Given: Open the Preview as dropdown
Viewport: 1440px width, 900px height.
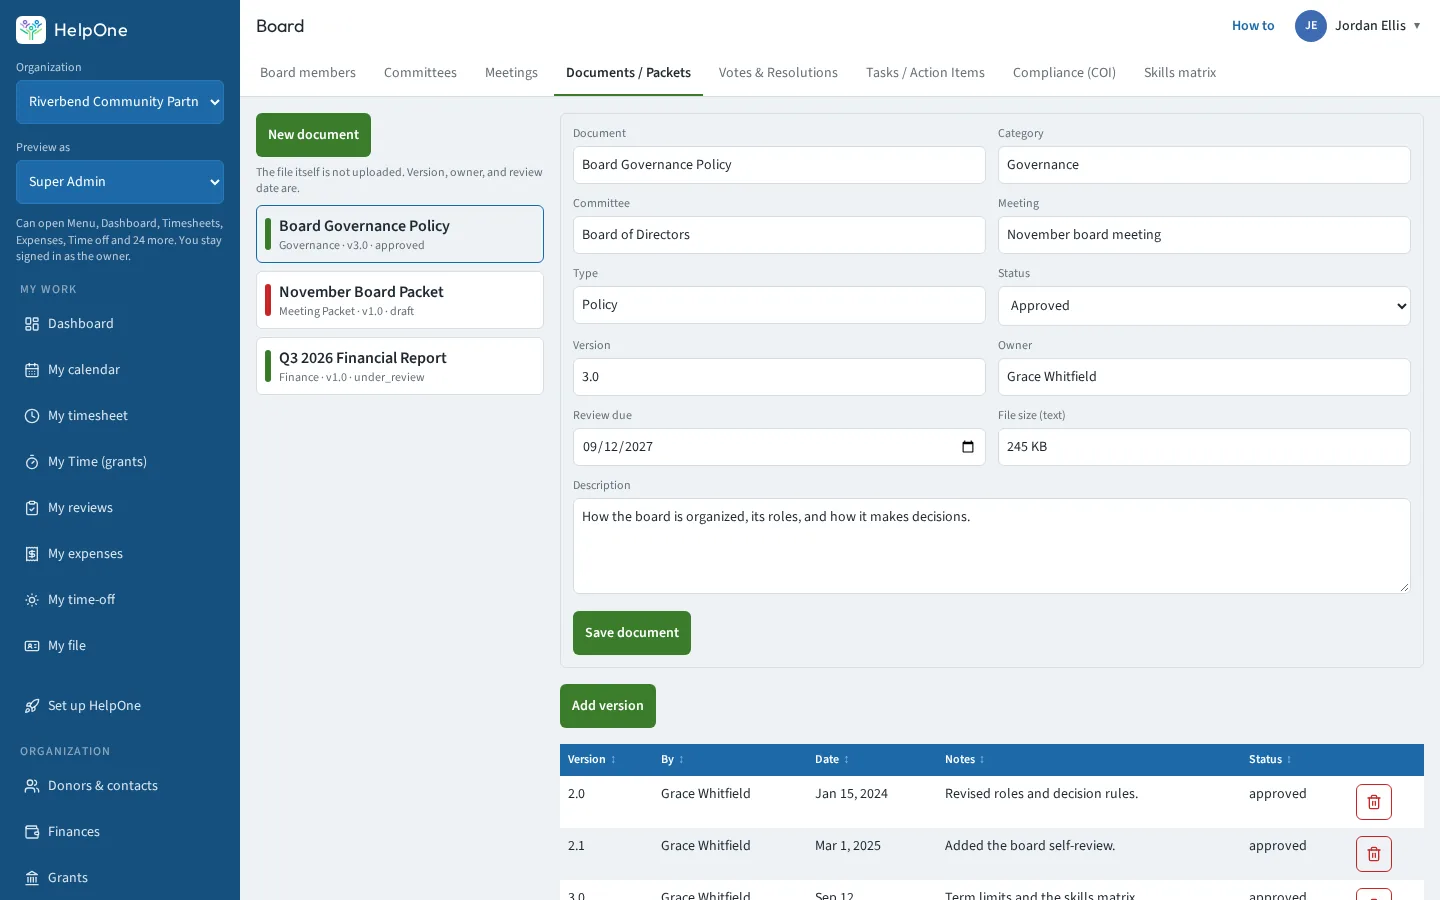Looking at the screenshot, I should click(120, 182).
